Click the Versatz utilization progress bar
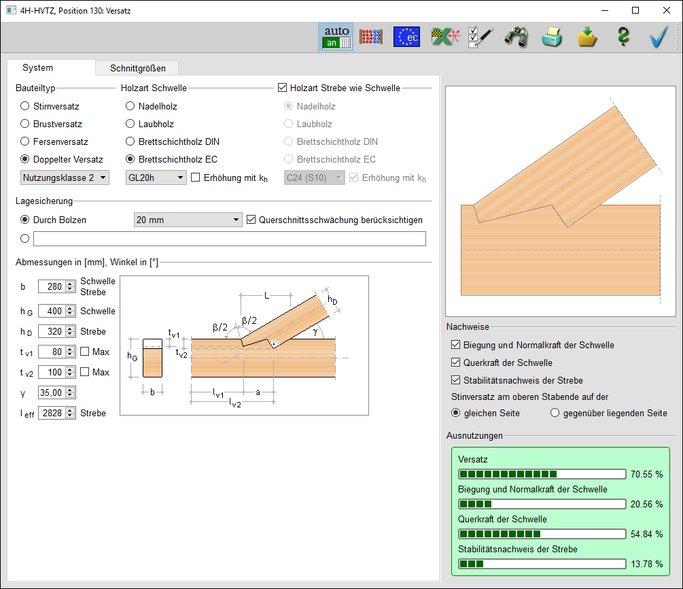Screen dimensions: 683x589 [541, 474]
